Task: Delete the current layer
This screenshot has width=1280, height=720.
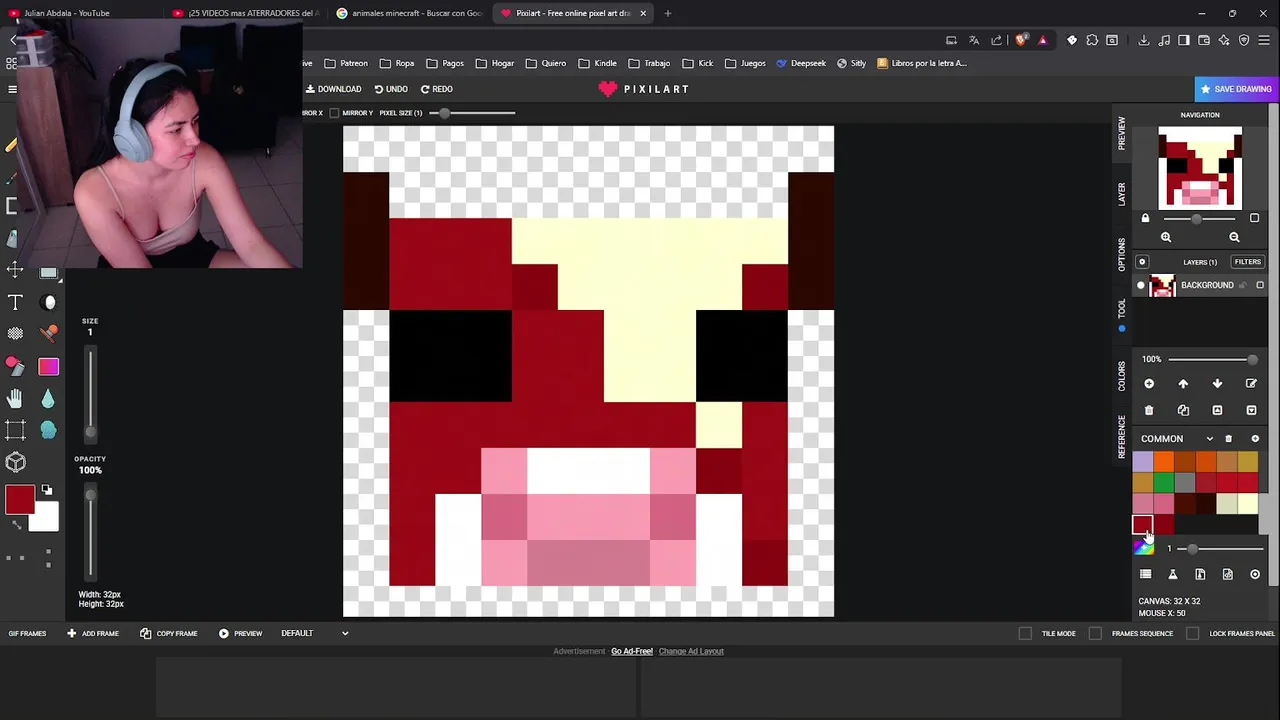Action: (1149, 410)
